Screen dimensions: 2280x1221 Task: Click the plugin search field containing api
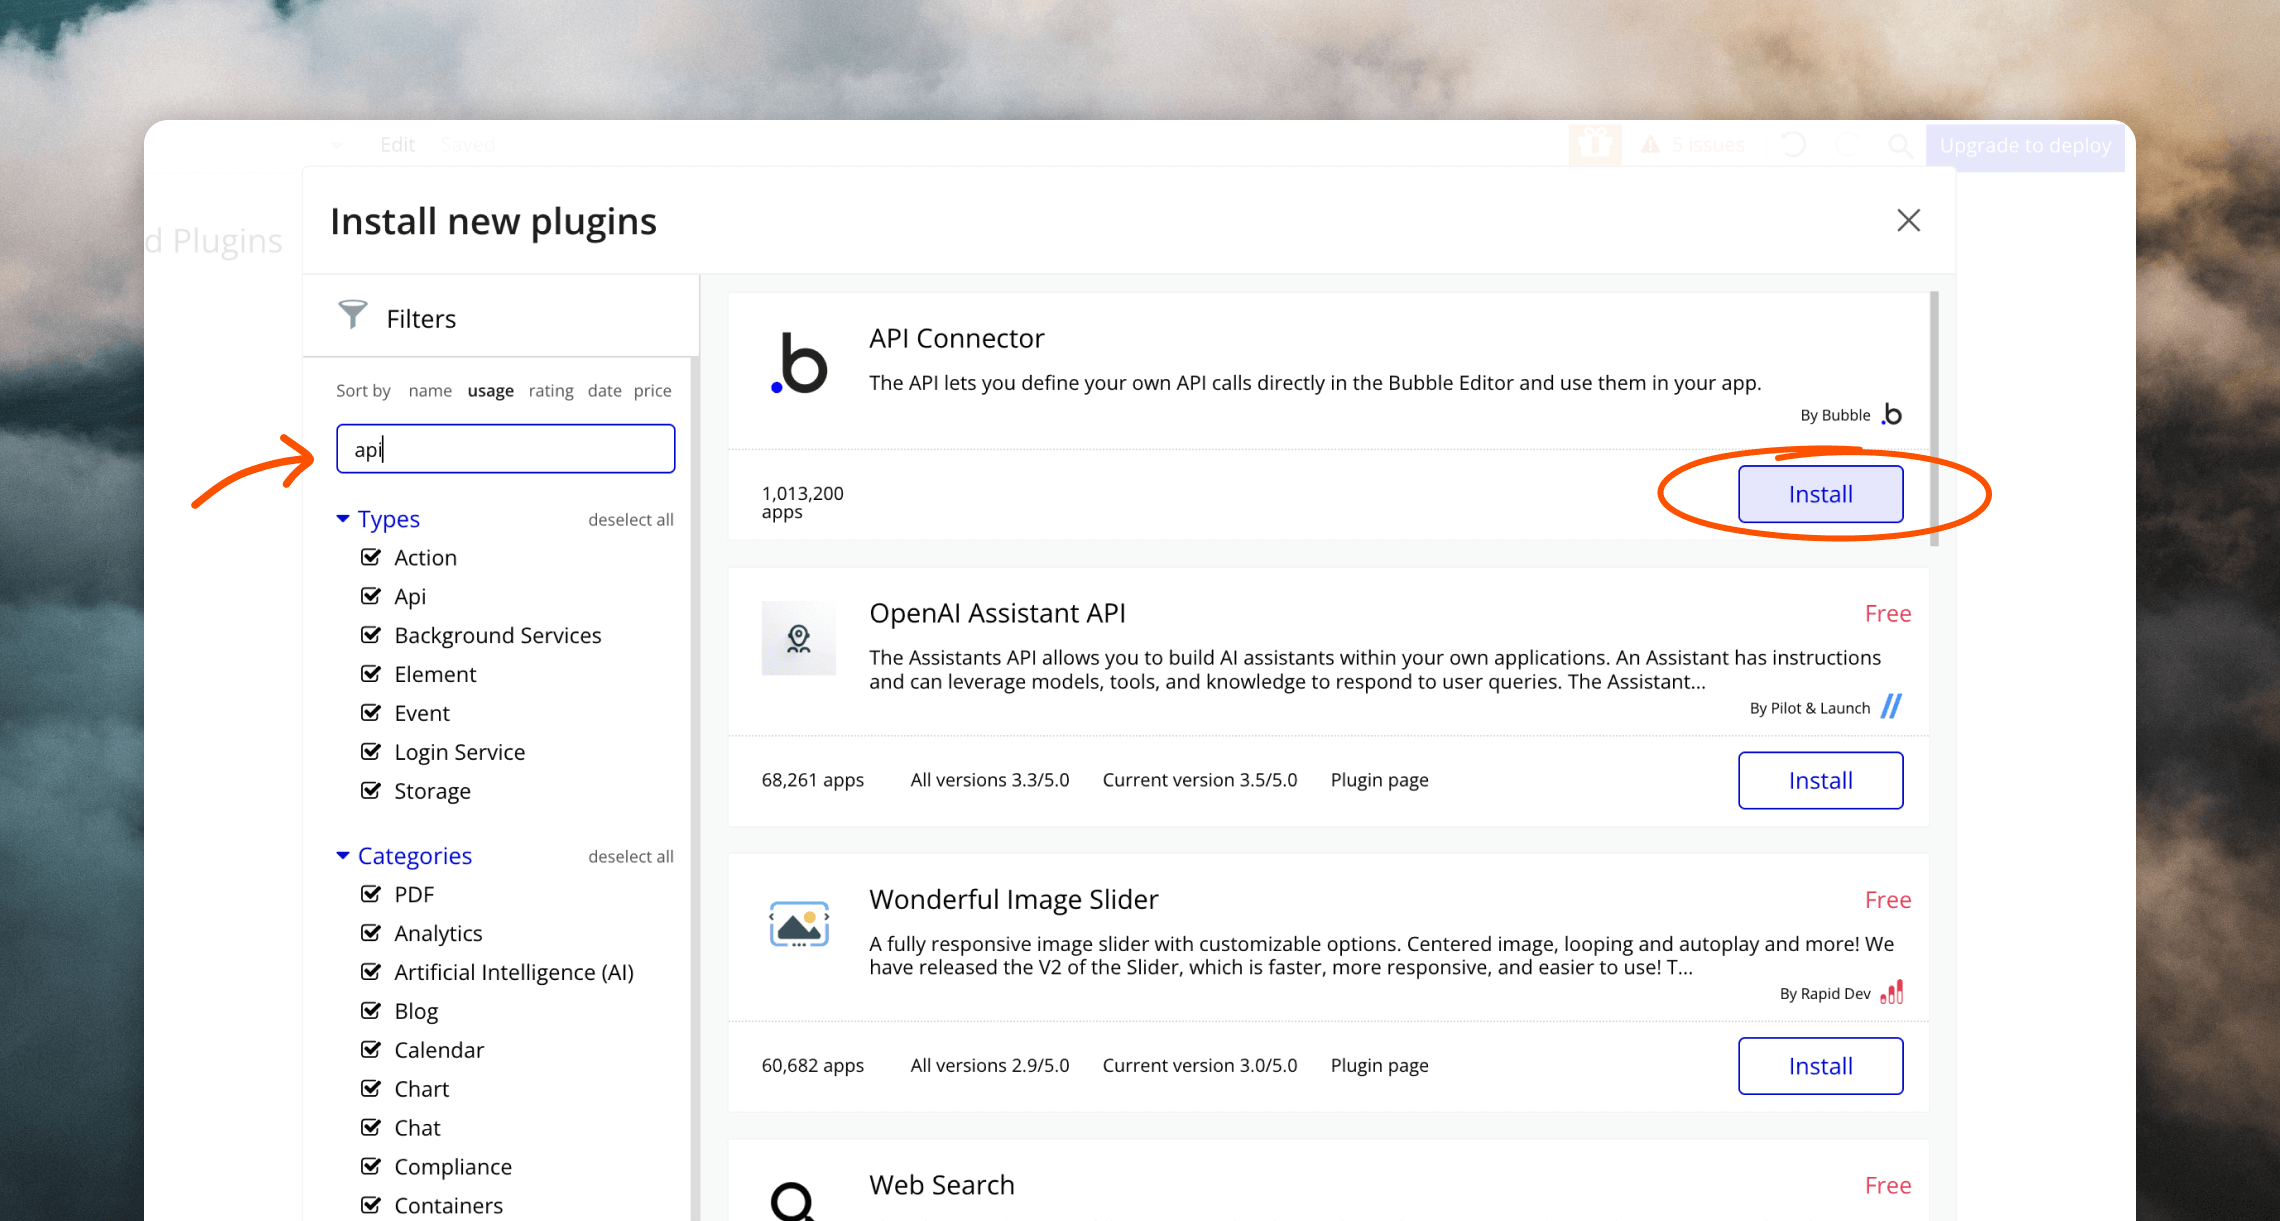pos(506,449)
